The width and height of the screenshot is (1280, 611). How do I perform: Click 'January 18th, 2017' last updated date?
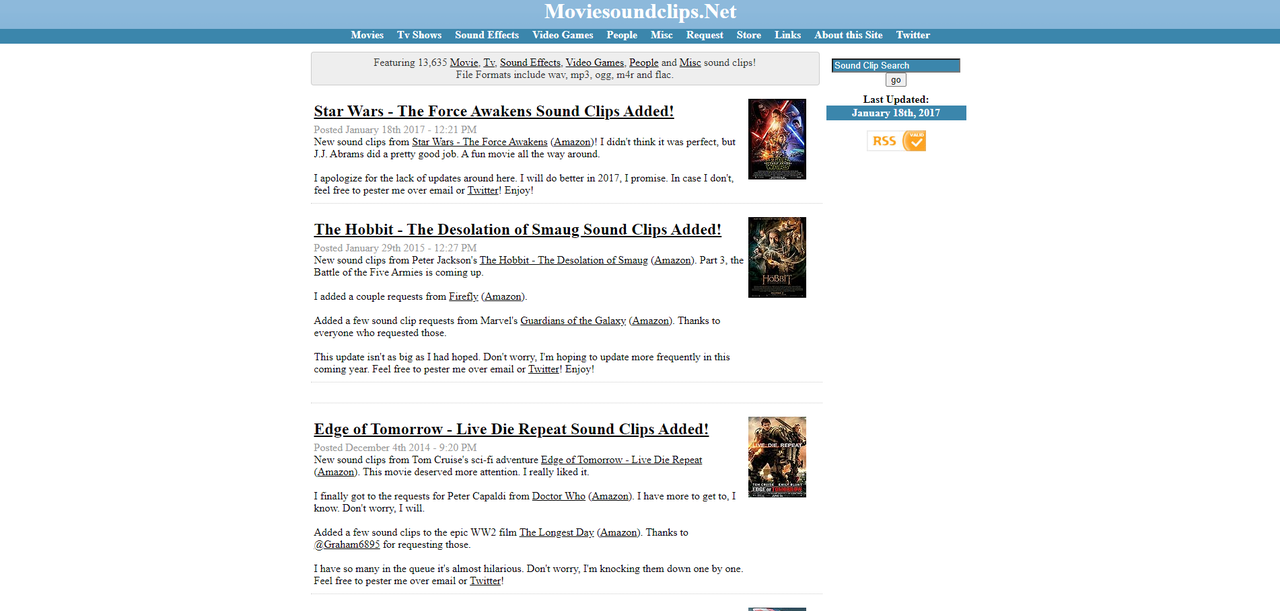click(896, 113)
